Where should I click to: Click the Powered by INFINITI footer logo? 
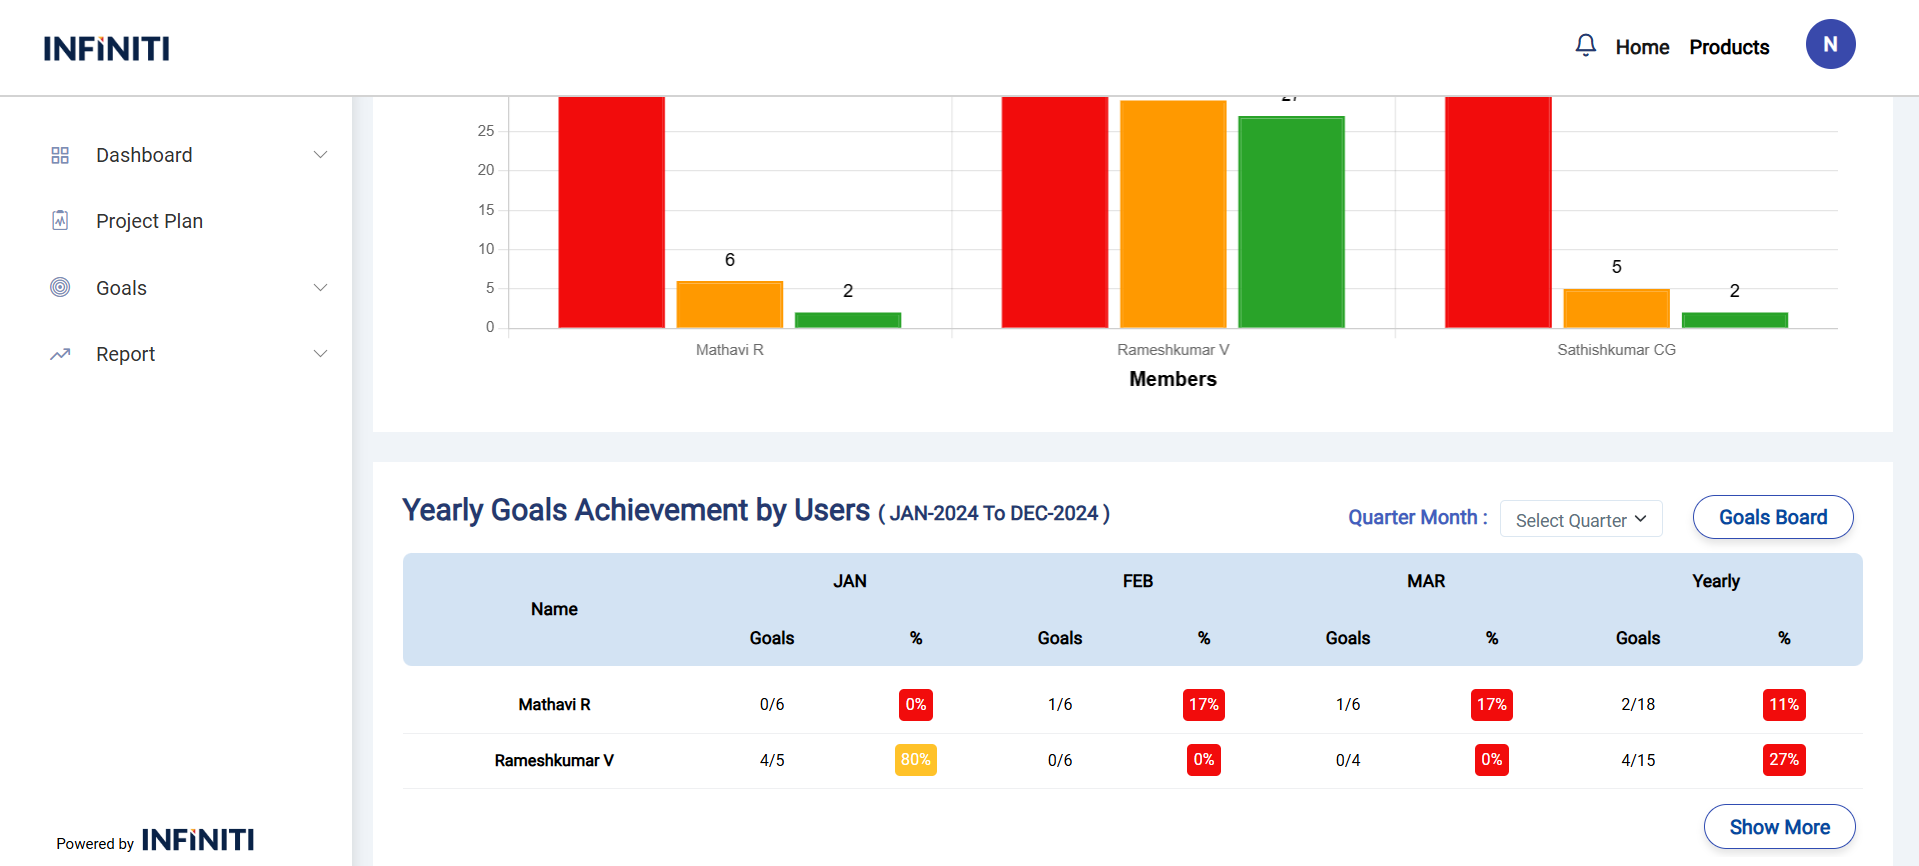pyautogui.click(x=197, y=840)
